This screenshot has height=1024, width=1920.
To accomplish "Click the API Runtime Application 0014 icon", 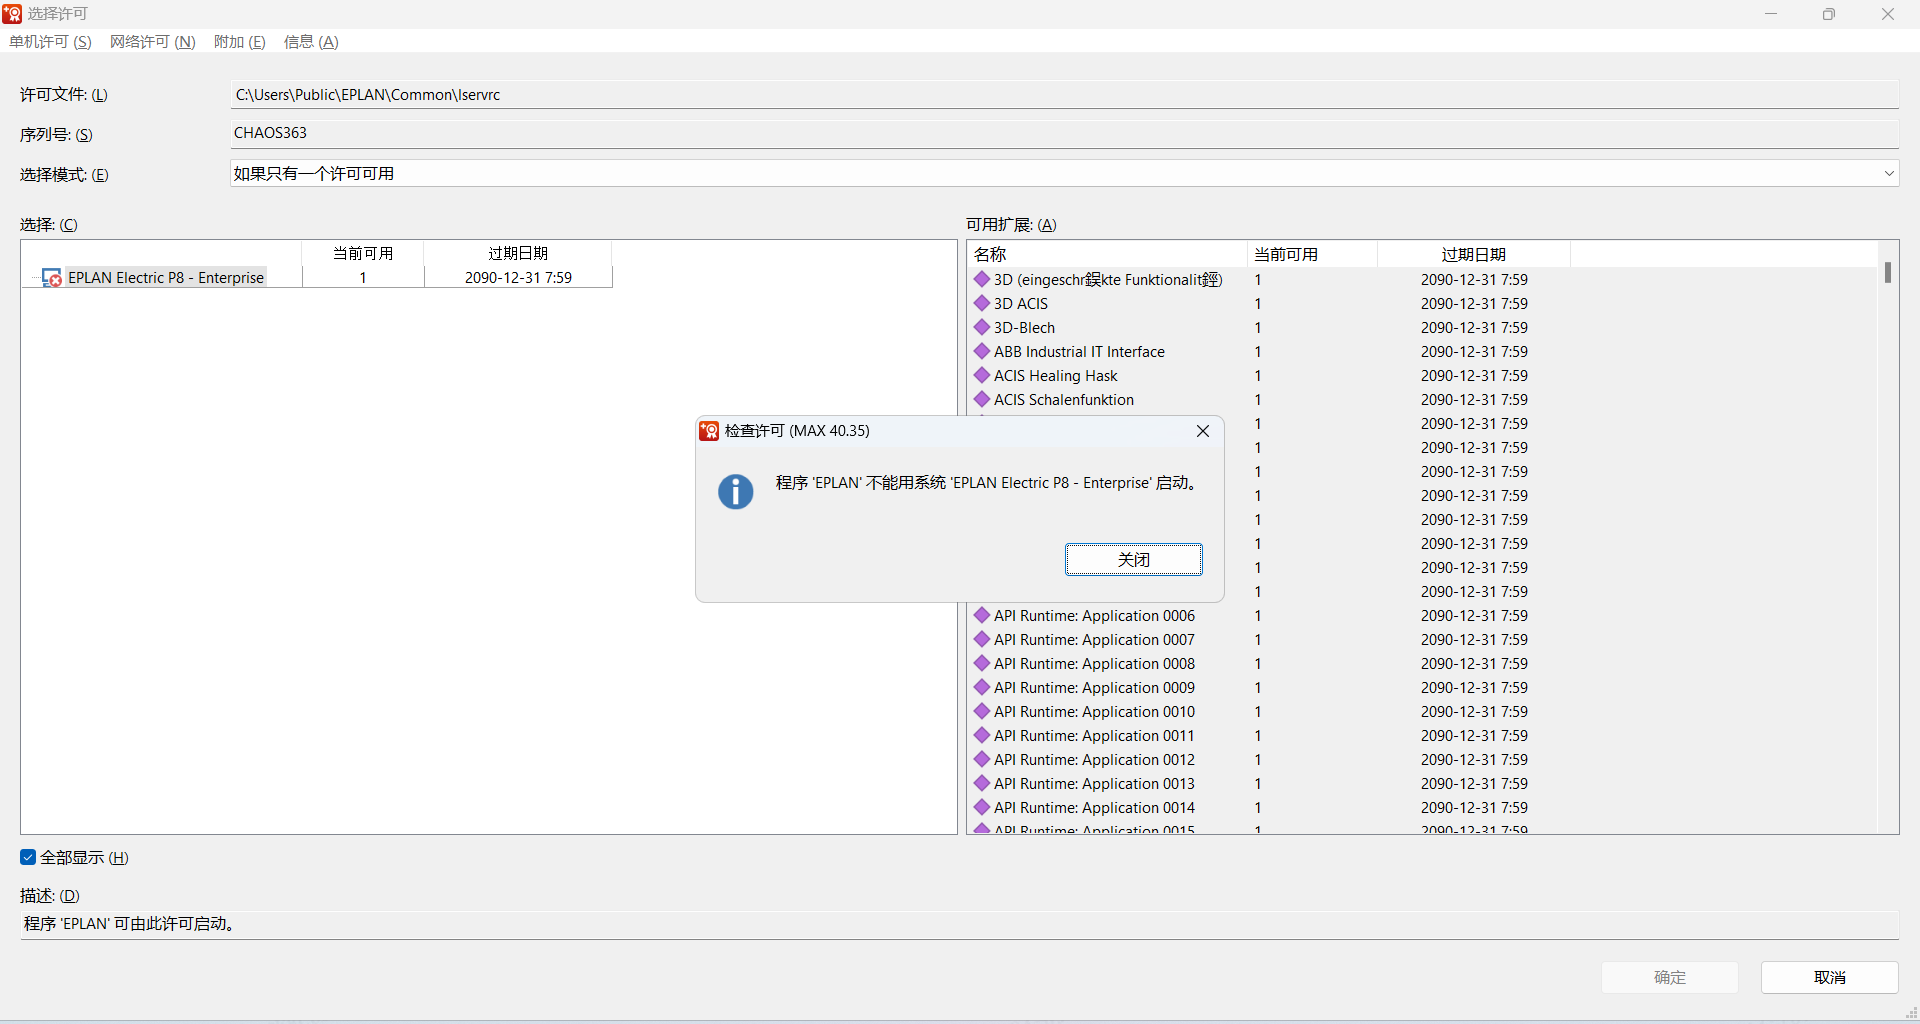I will (982, 807).
